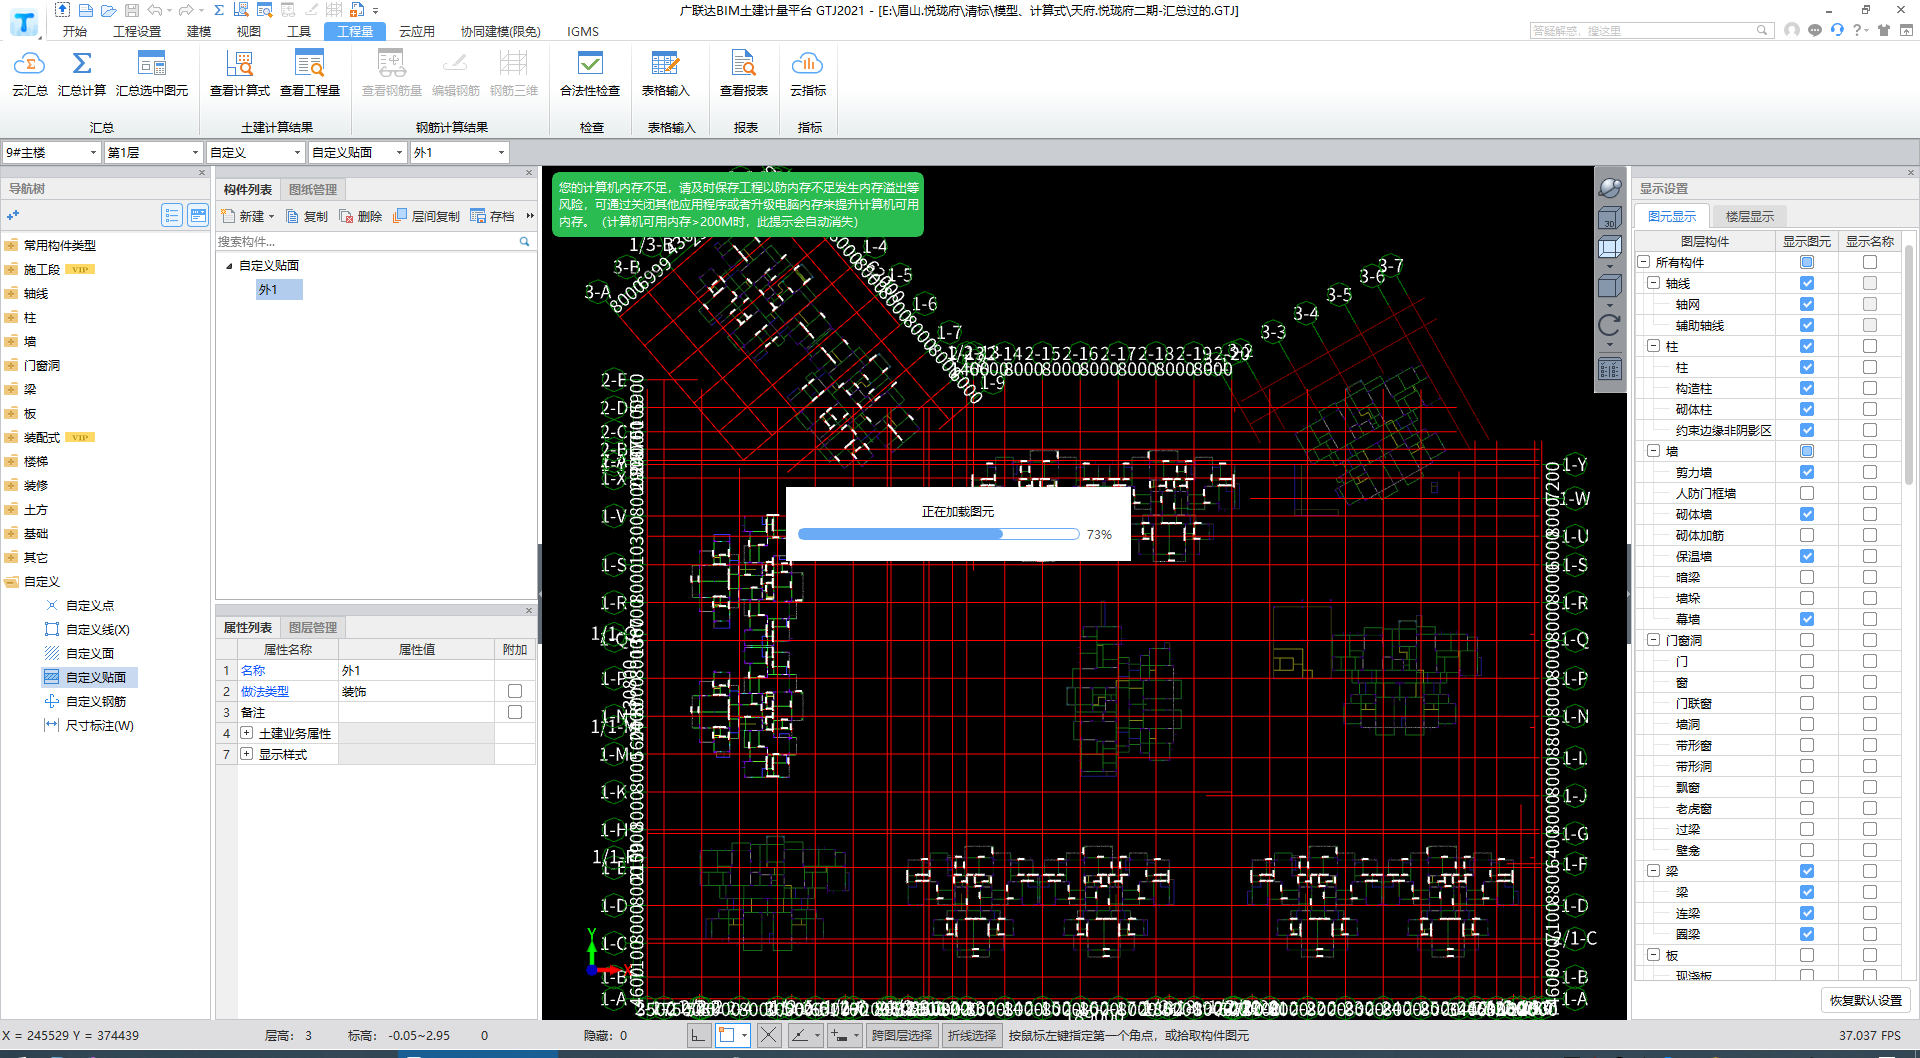Click the cross X snap icon in status bar
1920x1058 pixels.
768,1035
